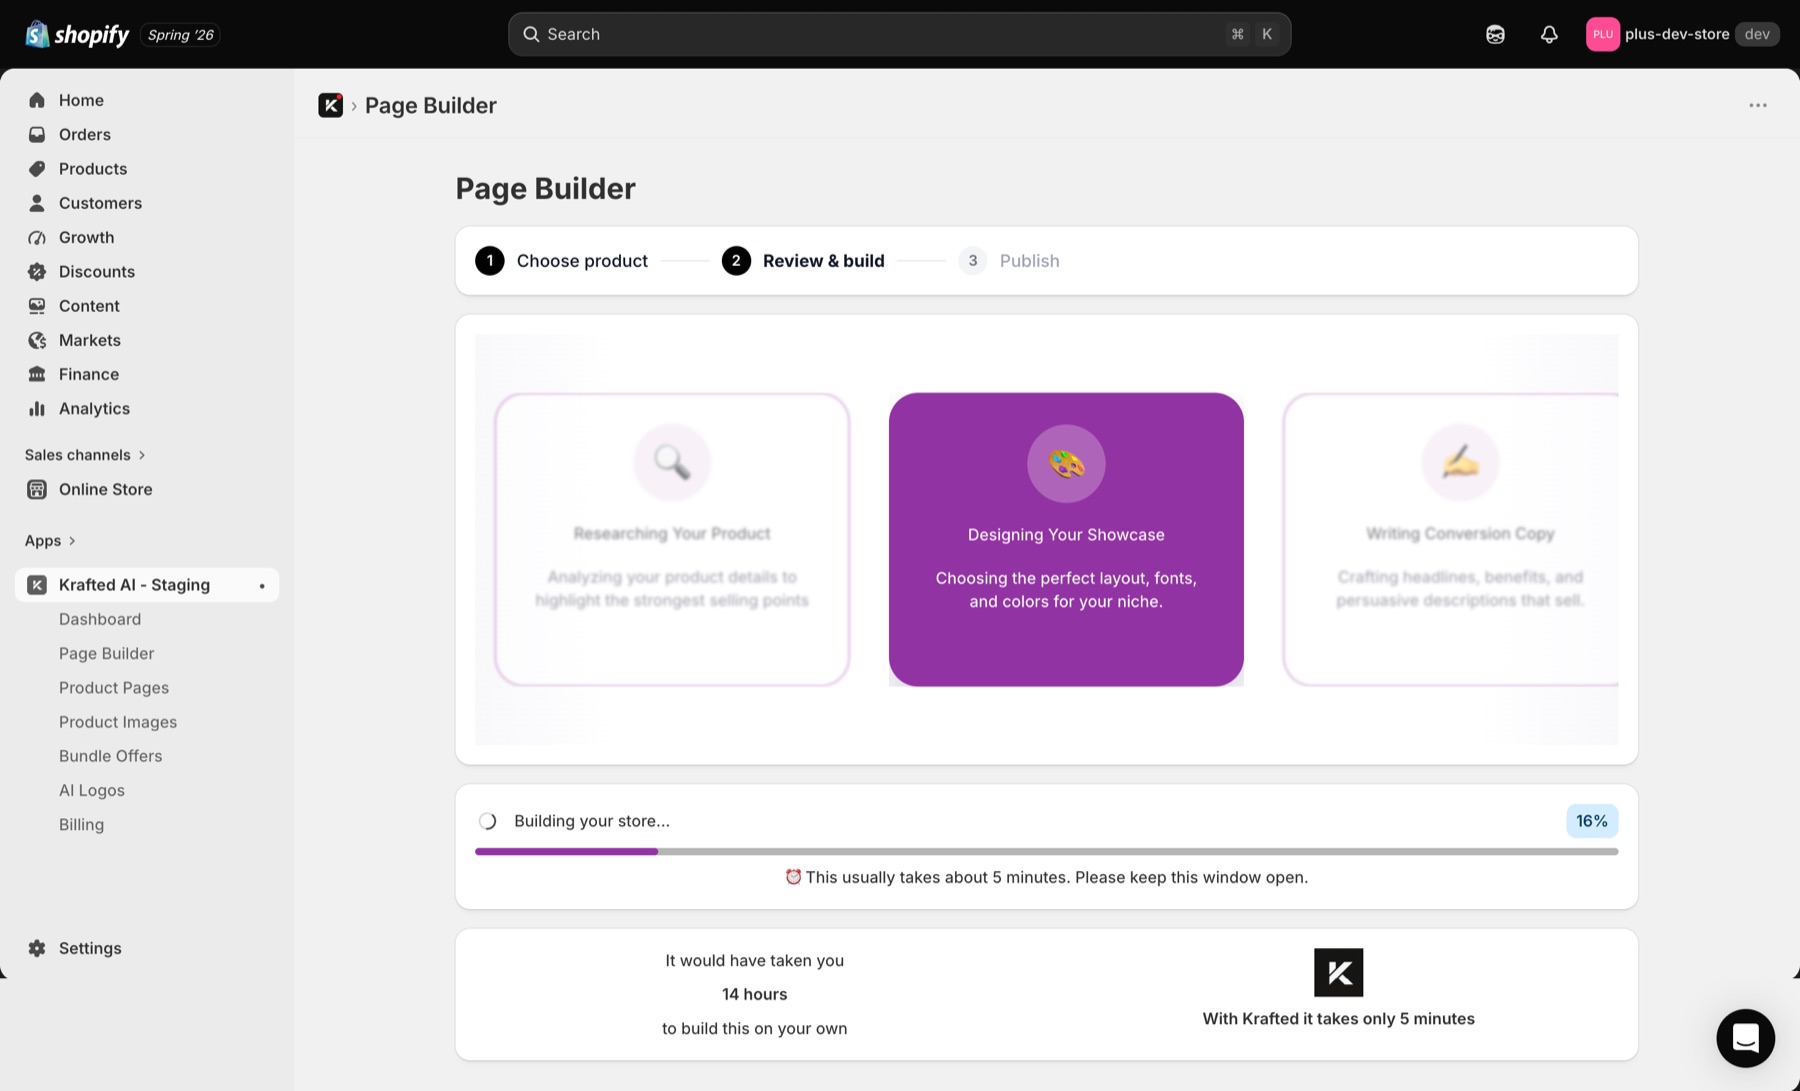Click the PLU store avatar
This screenshot has height=1091, width=1800.
coord(1602,34)
